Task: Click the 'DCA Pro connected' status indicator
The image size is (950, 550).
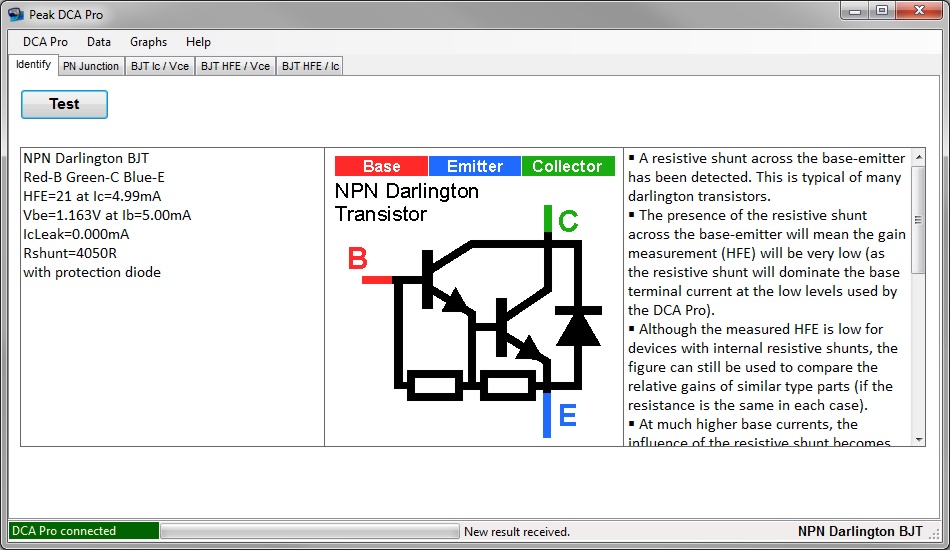Action: pos(84,531)
